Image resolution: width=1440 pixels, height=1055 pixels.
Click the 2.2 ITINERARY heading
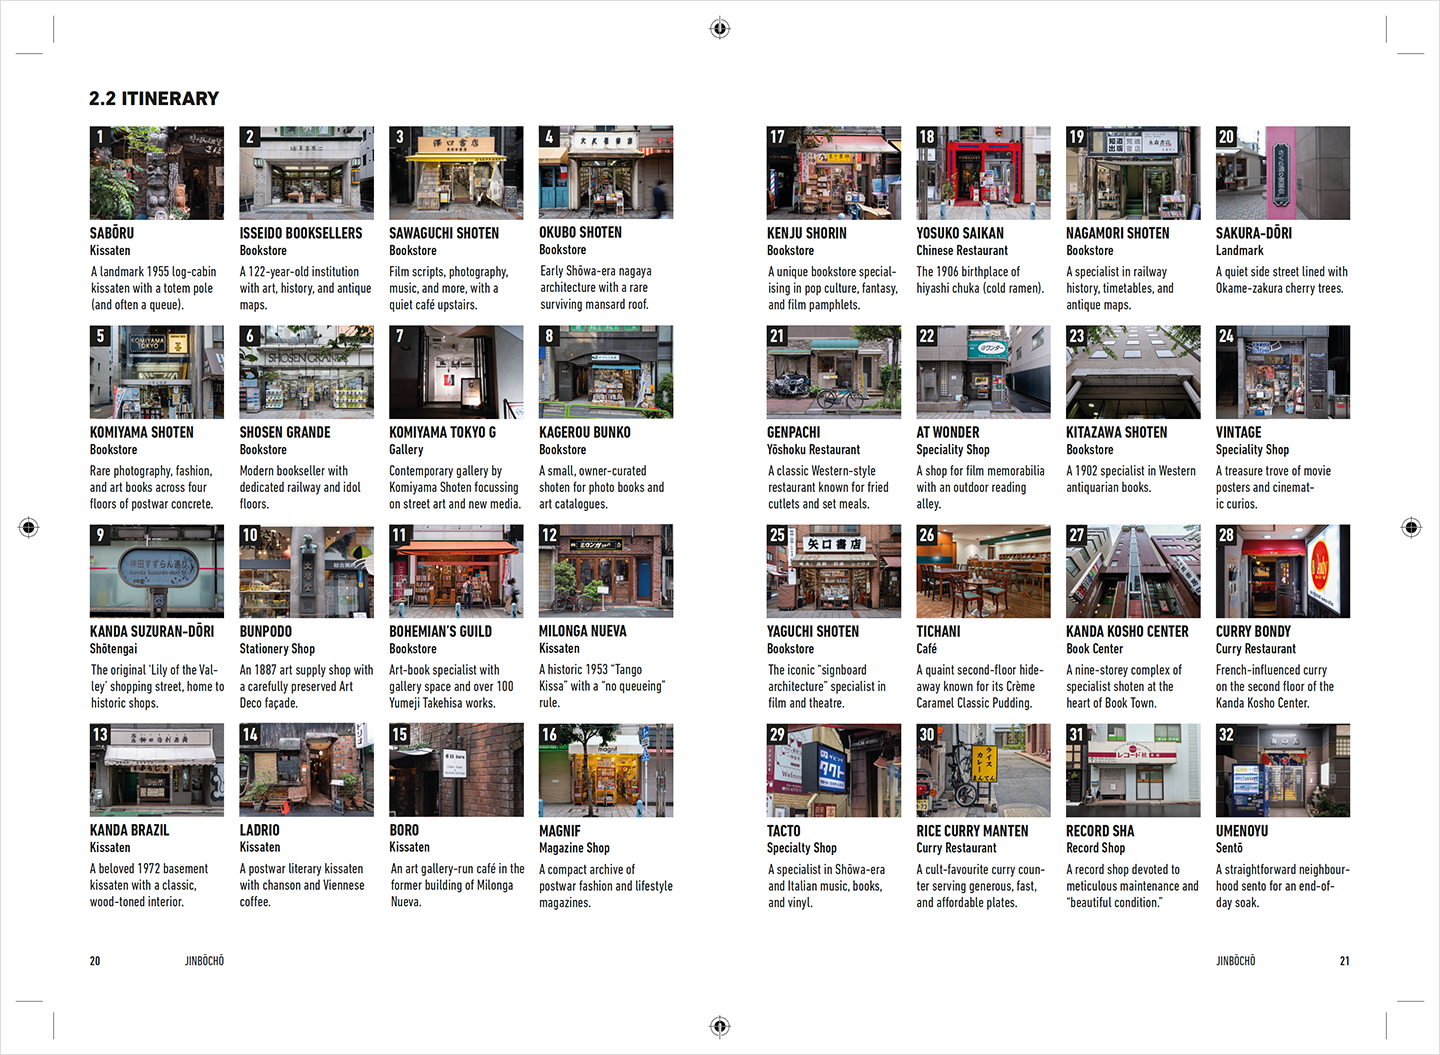(154, 98)
